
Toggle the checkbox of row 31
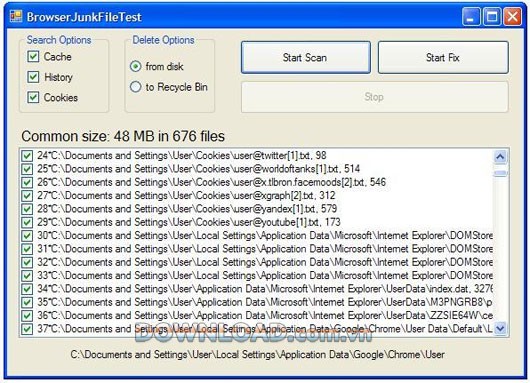[27, 249]
